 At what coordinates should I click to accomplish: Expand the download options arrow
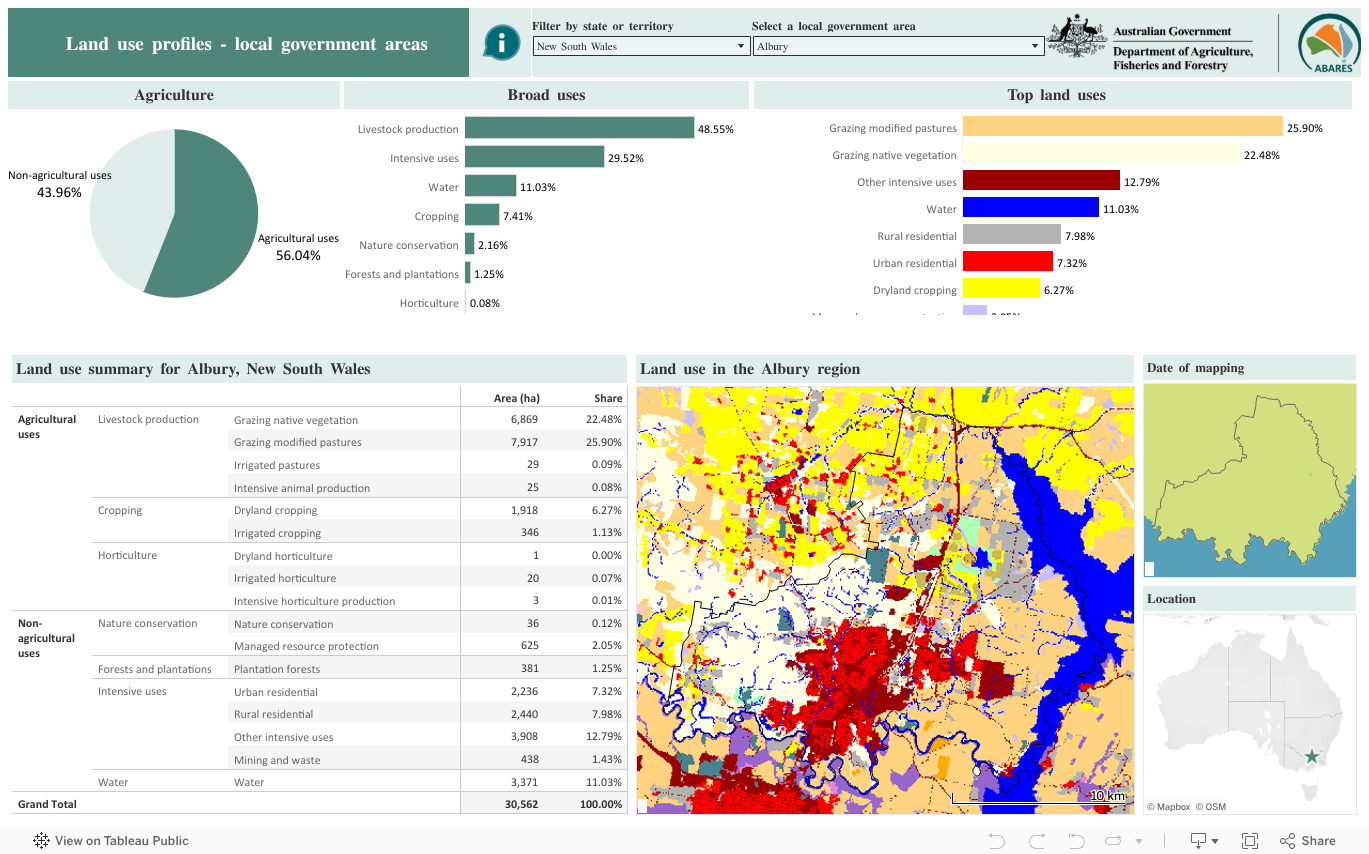[1215, 842]
